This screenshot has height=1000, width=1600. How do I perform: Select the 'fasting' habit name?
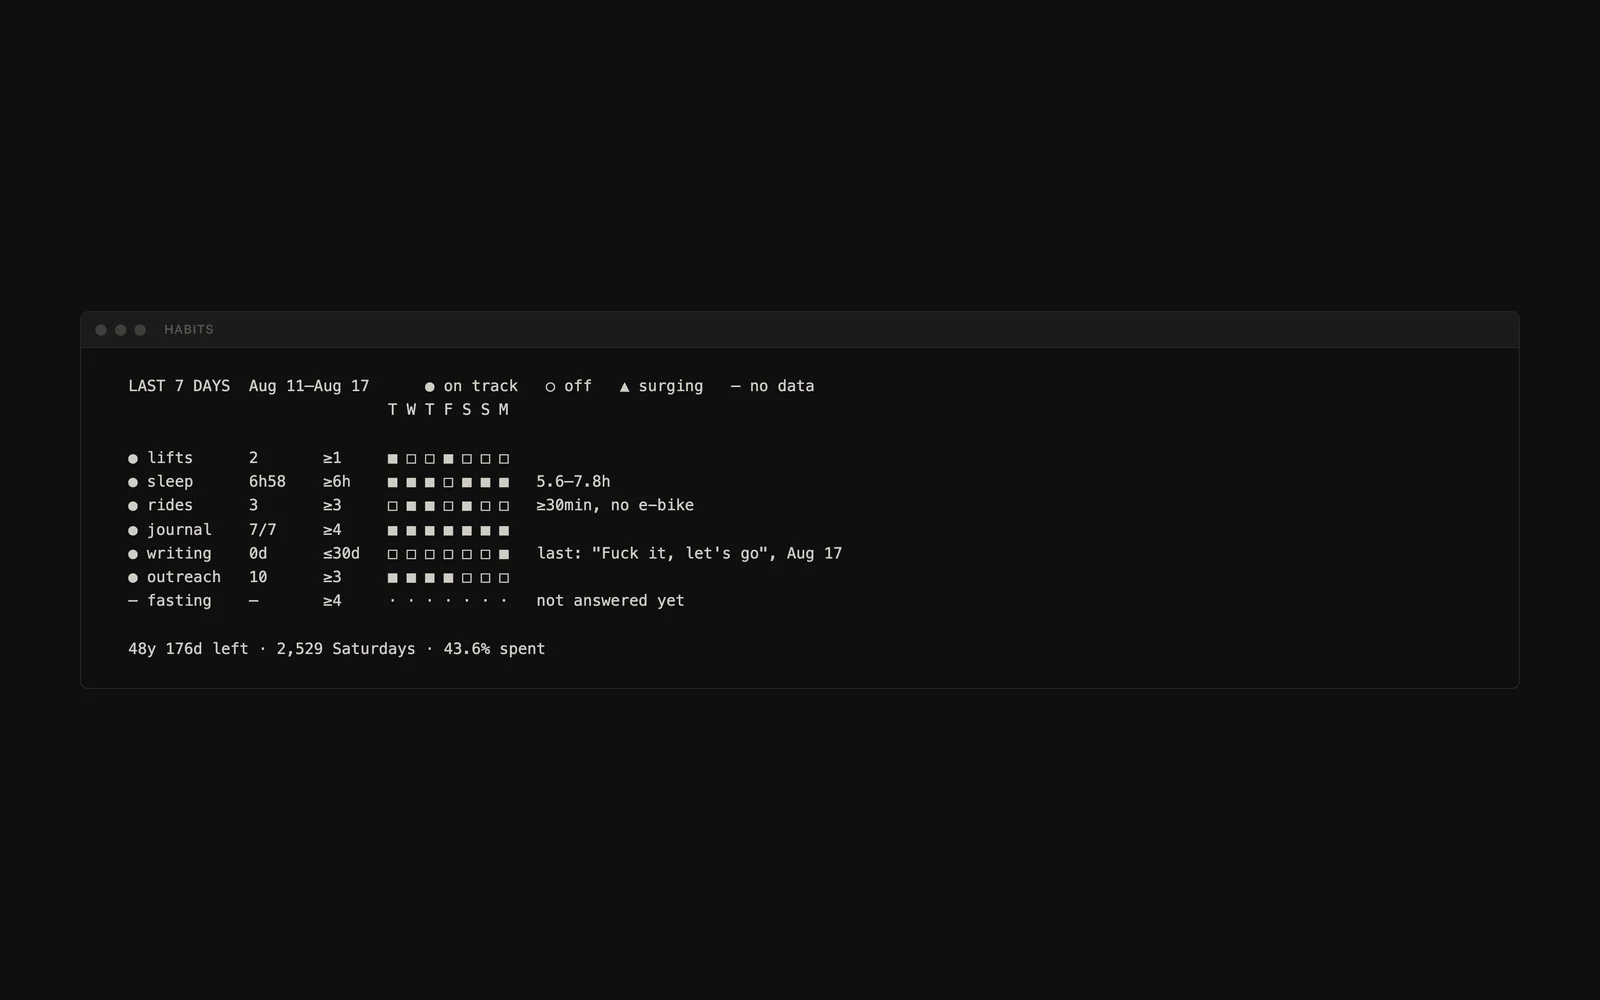[x=179, y=601]
